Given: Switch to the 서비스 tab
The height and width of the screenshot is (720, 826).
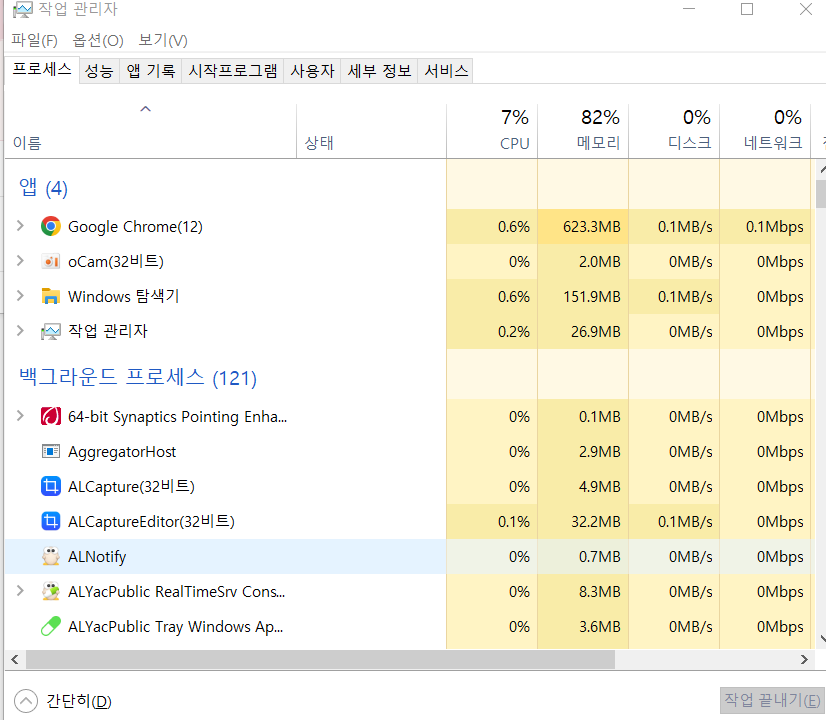Looking at the screenshot, I should [446, 71].
